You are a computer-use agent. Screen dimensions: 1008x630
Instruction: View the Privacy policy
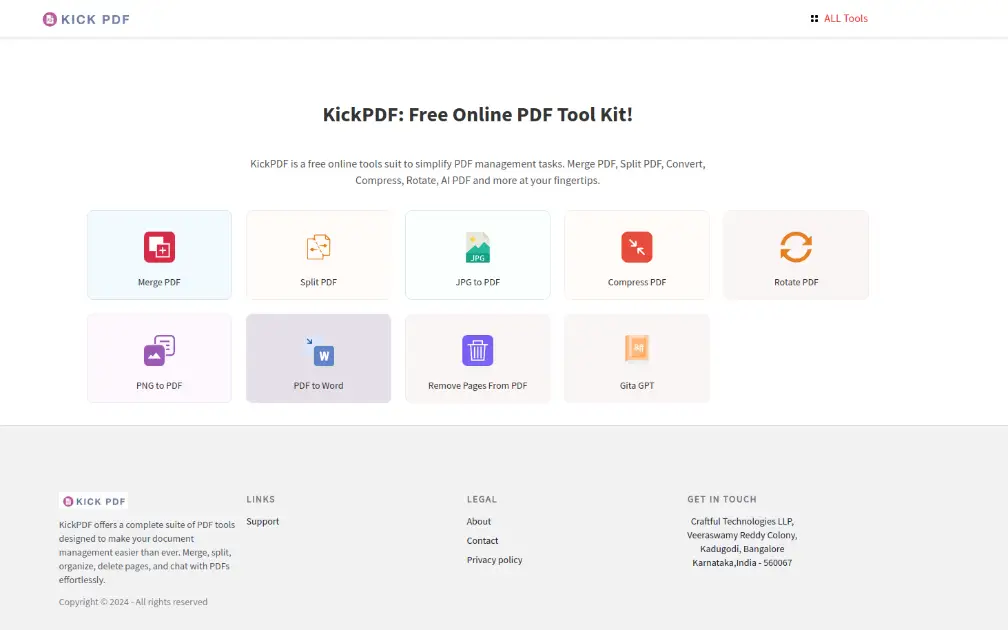tap(494, 560)
